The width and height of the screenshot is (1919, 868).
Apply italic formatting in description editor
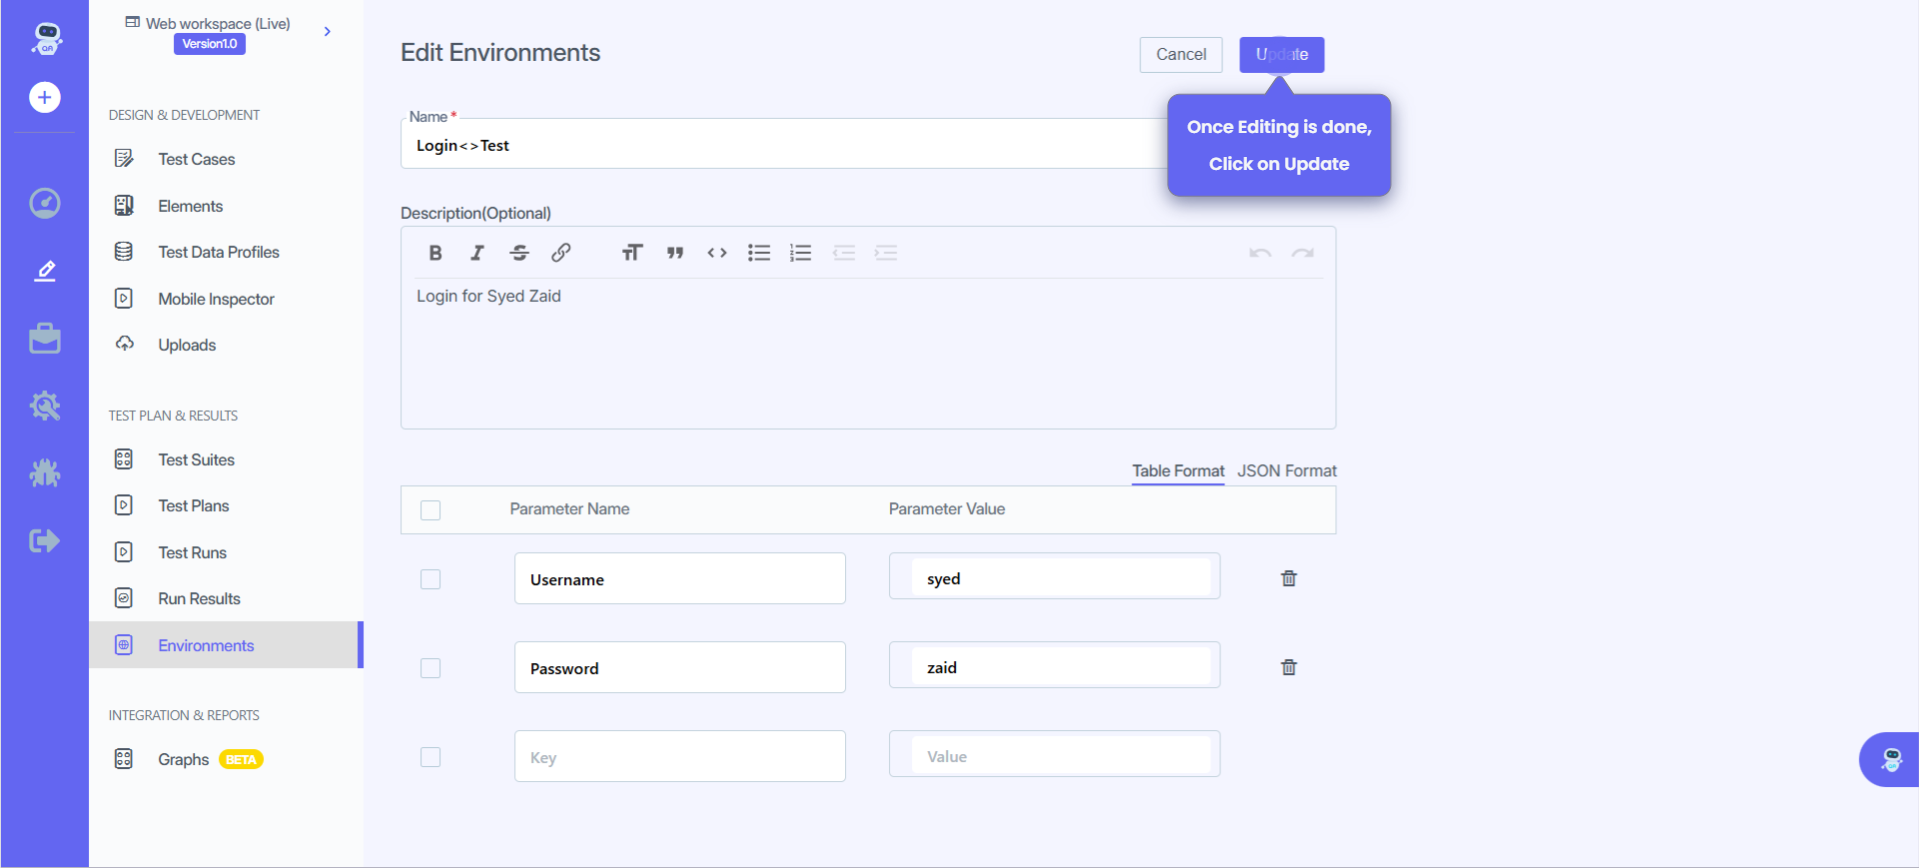pos(477,253)
